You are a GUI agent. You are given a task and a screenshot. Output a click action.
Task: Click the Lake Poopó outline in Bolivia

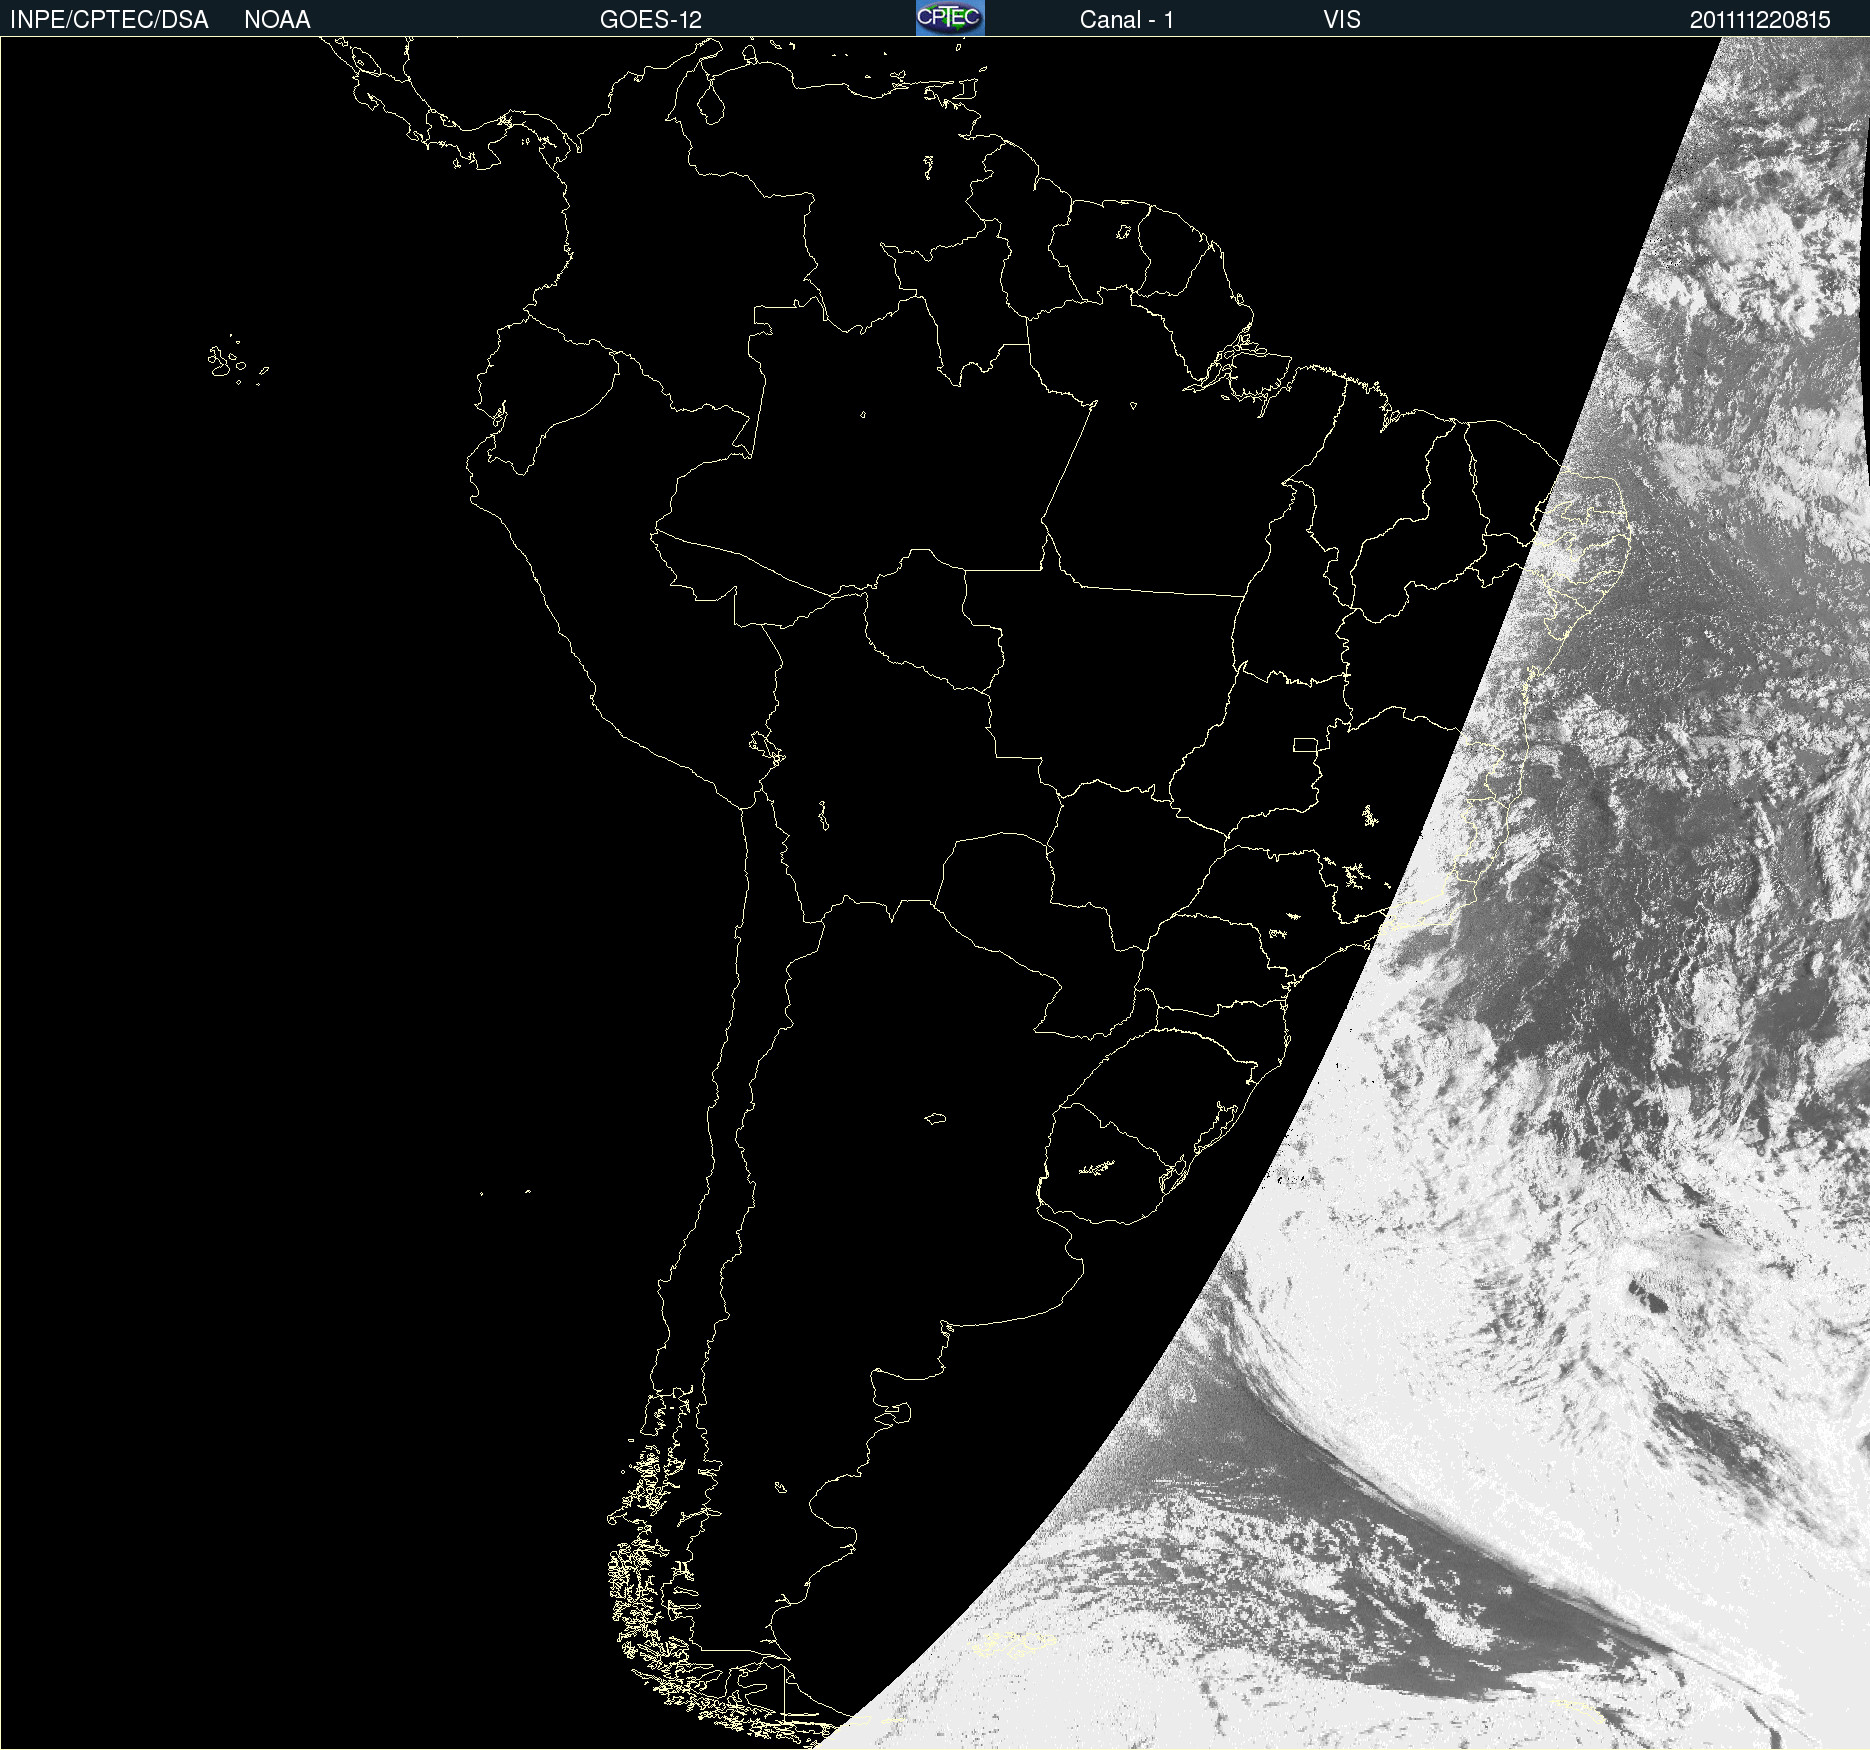[823, 816]
